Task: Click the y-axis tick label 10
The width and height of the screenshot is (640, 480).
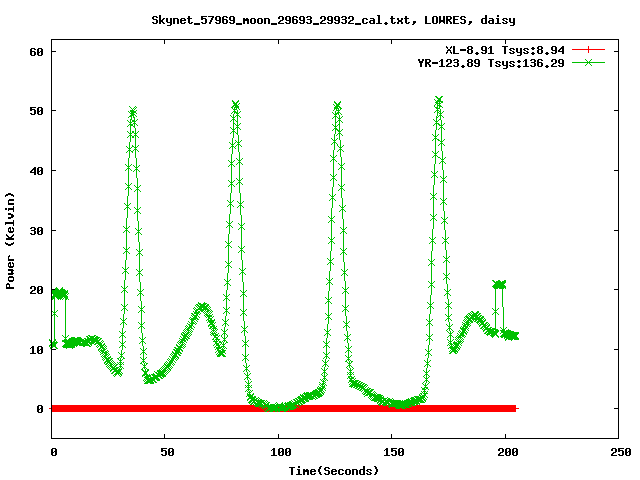Action: pos(36,350)
